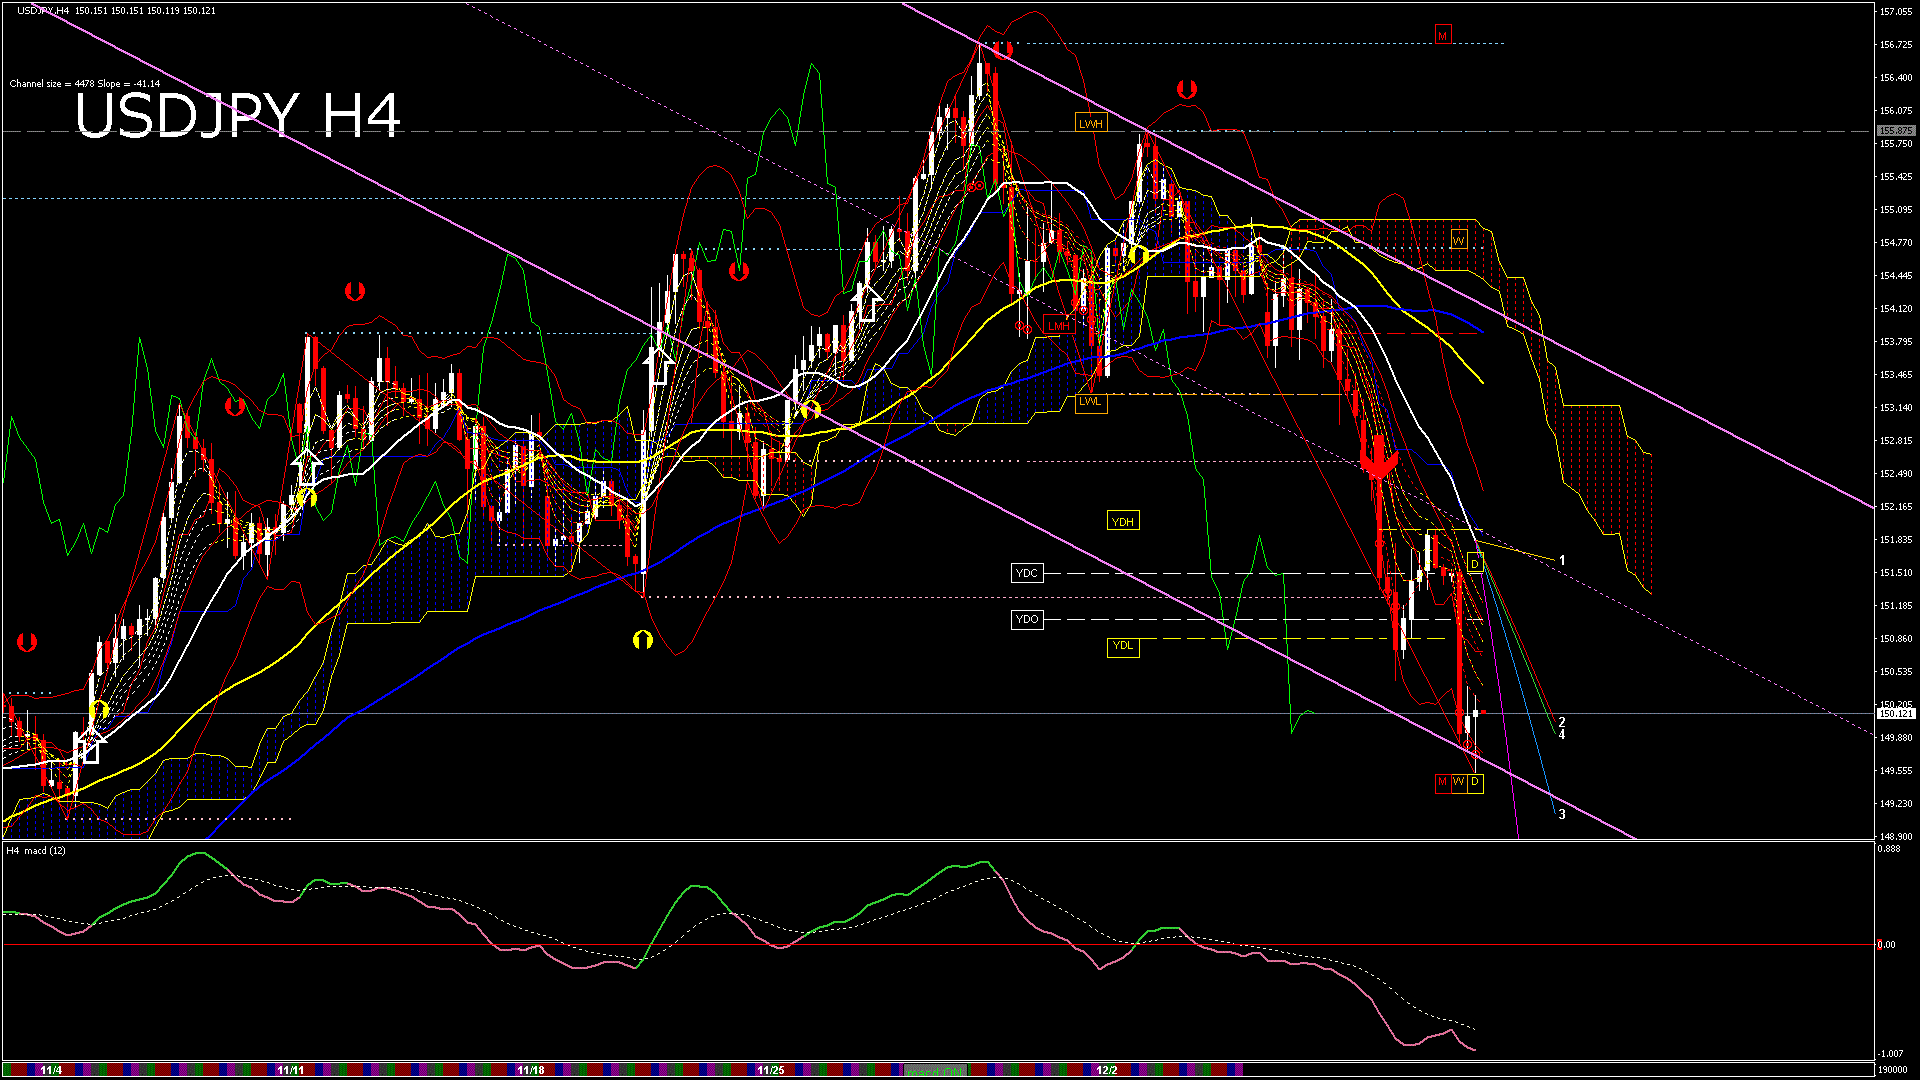Click the 12/2 date label on timeline
The width and height of the screenshot is (1920, 1080).
coord(1106,1070)
